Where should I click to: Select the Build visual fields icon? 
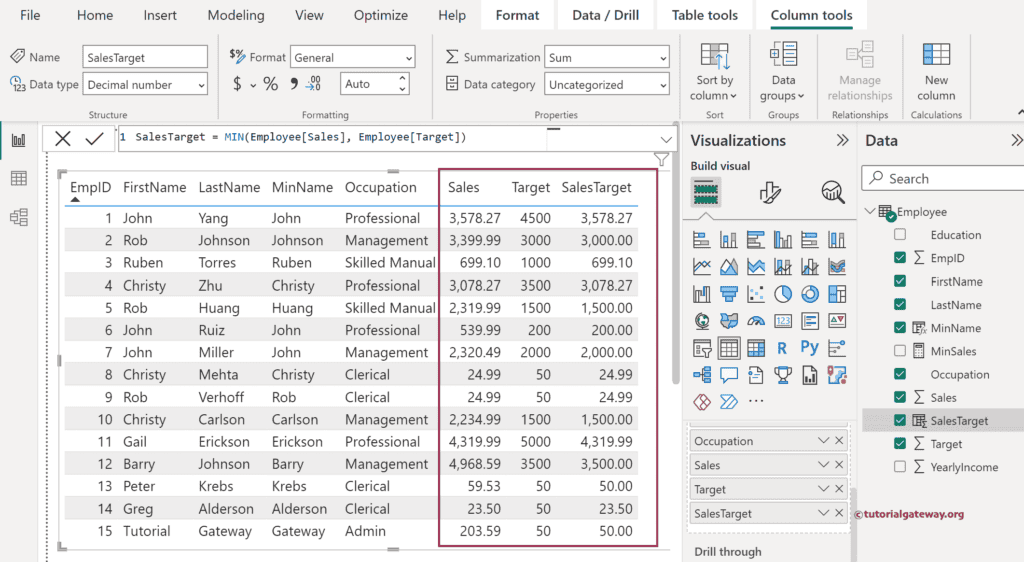[705, 193]
